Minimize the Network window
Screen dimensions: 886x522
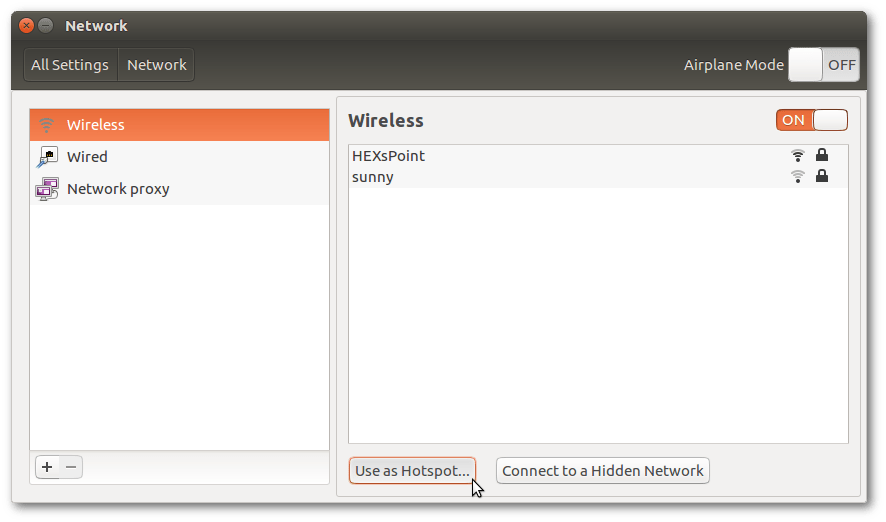click(x=46, y=26)
